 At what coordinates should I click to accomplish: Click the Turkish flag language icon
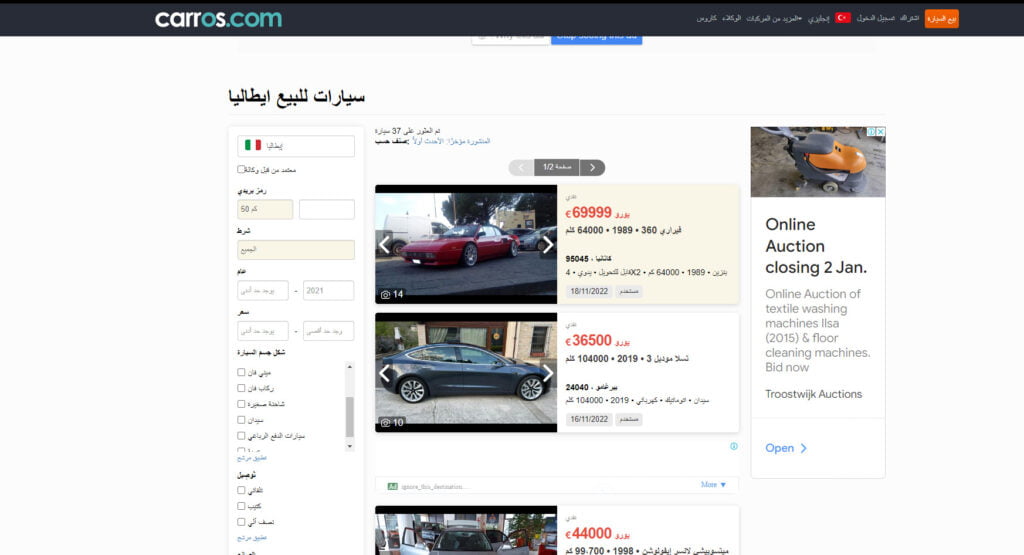[843, 18]
